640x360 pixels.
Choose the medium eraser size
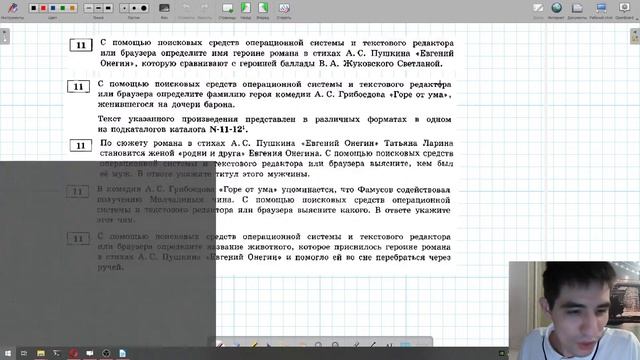click(134, 8)
